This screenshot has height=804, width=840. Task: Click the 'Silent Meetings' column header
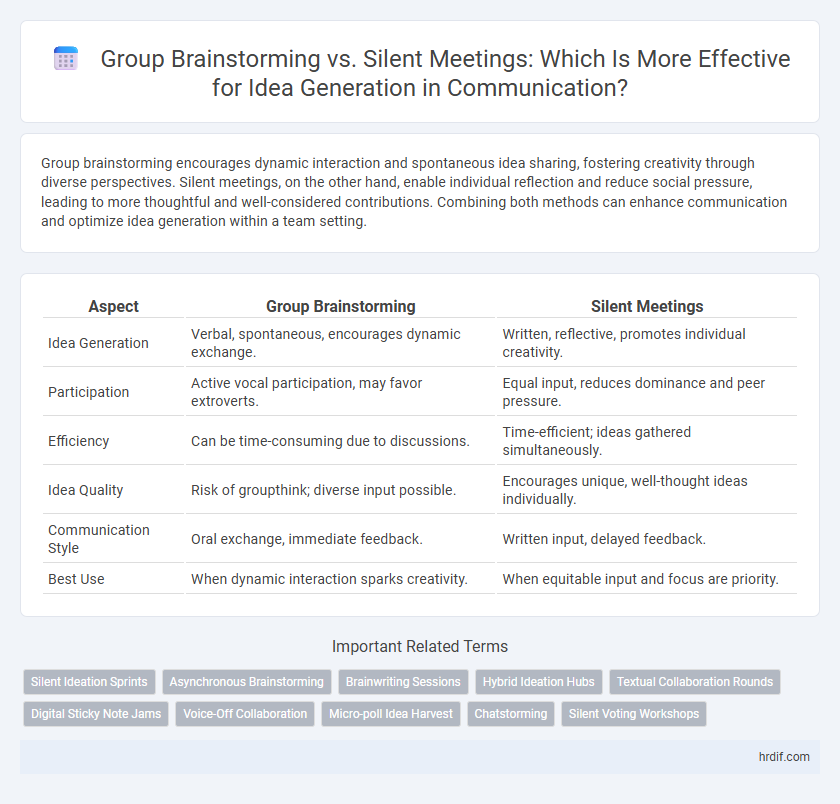pos(647,306)
